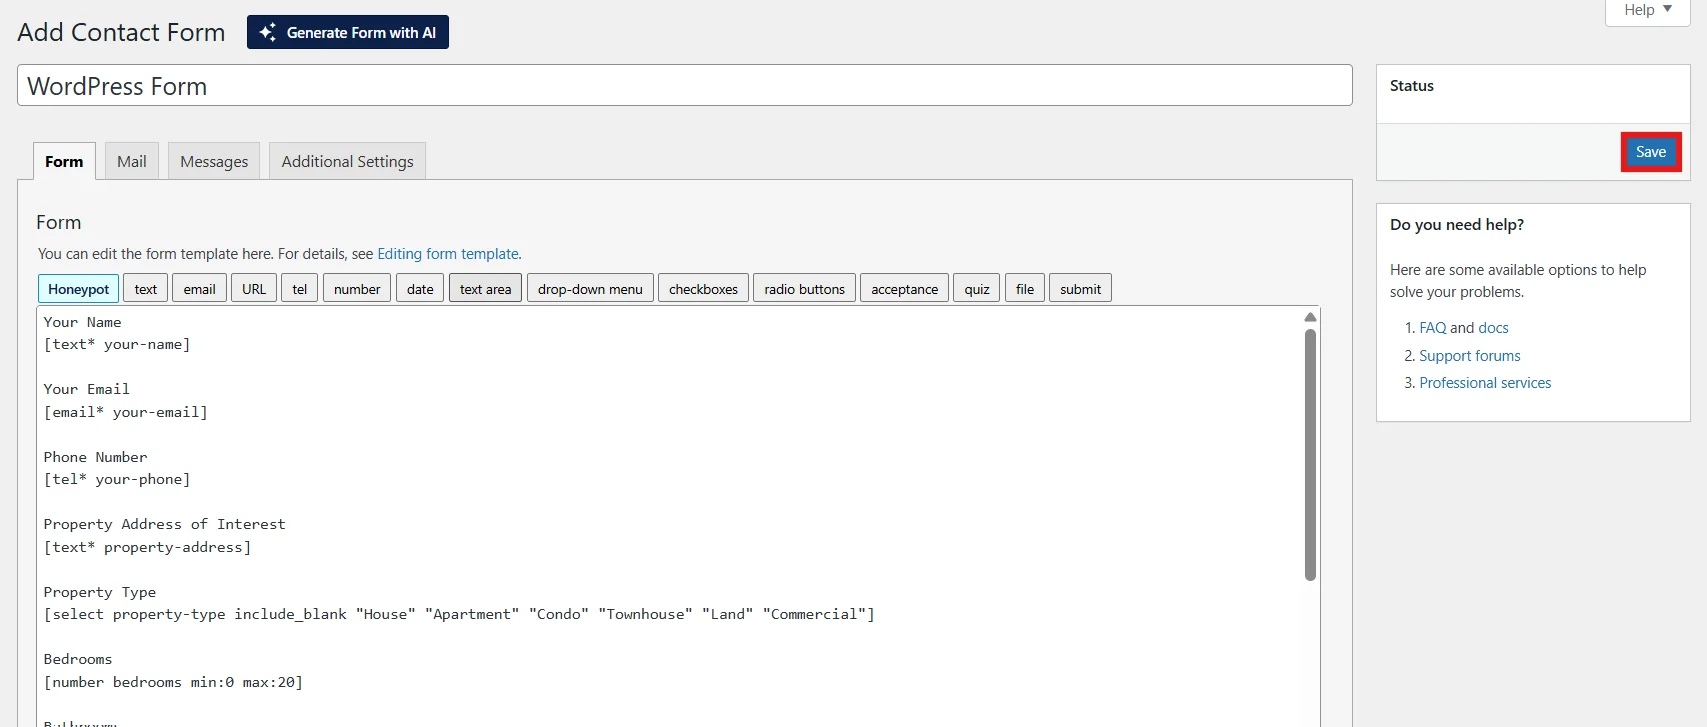1707x727 pixels.
Task: Click the scroll-up arrow of form editor
Action: click(x=1310, y=317)
